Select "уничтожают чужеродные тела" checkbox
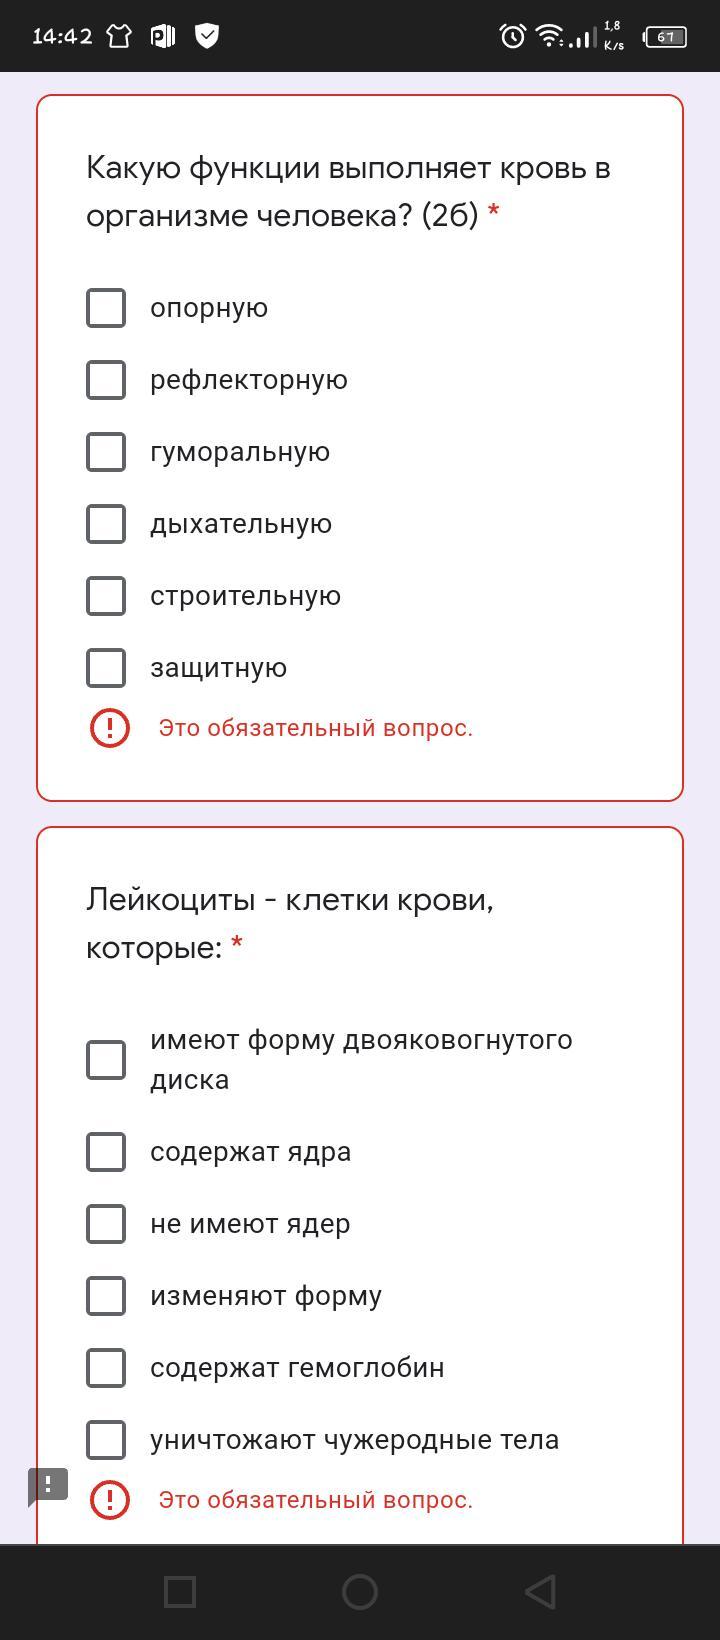 point(106,1440)
